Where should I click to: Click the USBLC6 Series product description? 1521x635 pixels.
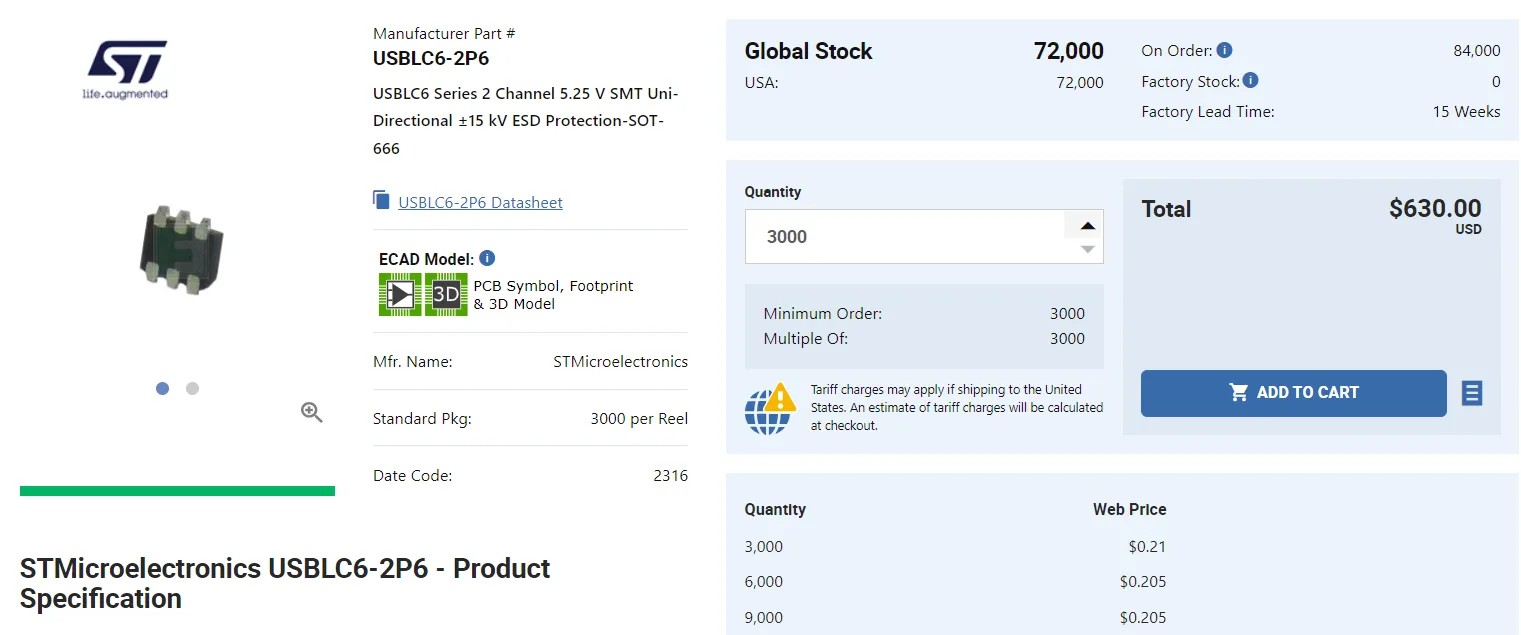[x=526, y=121]
